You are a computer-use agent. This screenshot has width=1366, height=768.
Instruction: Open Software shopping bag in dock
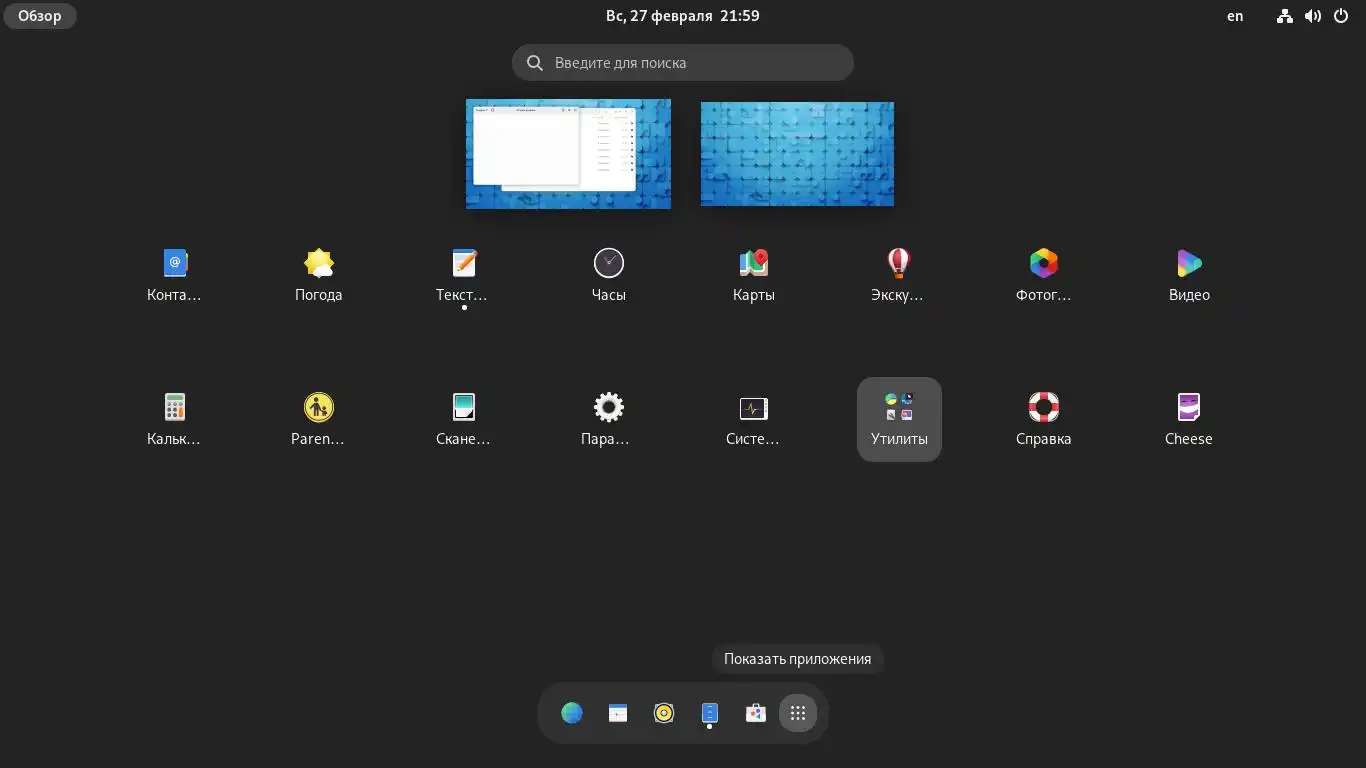coord(756,713)
